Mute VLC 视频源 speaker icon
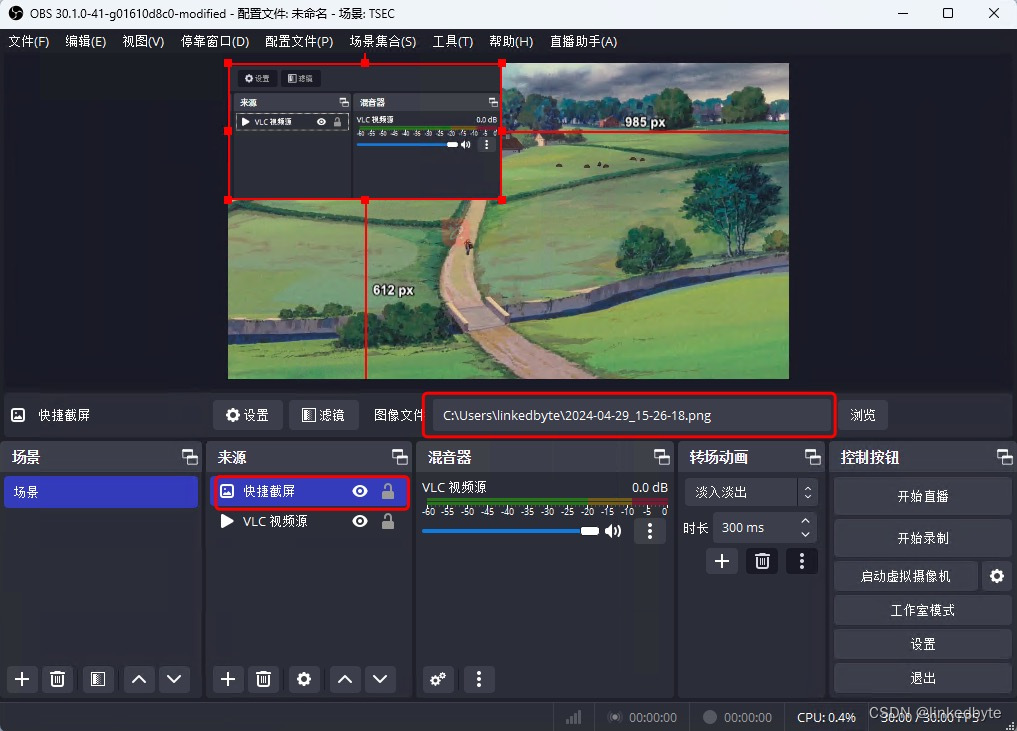This screenshot has height=731, width=1017. (613, 531)
